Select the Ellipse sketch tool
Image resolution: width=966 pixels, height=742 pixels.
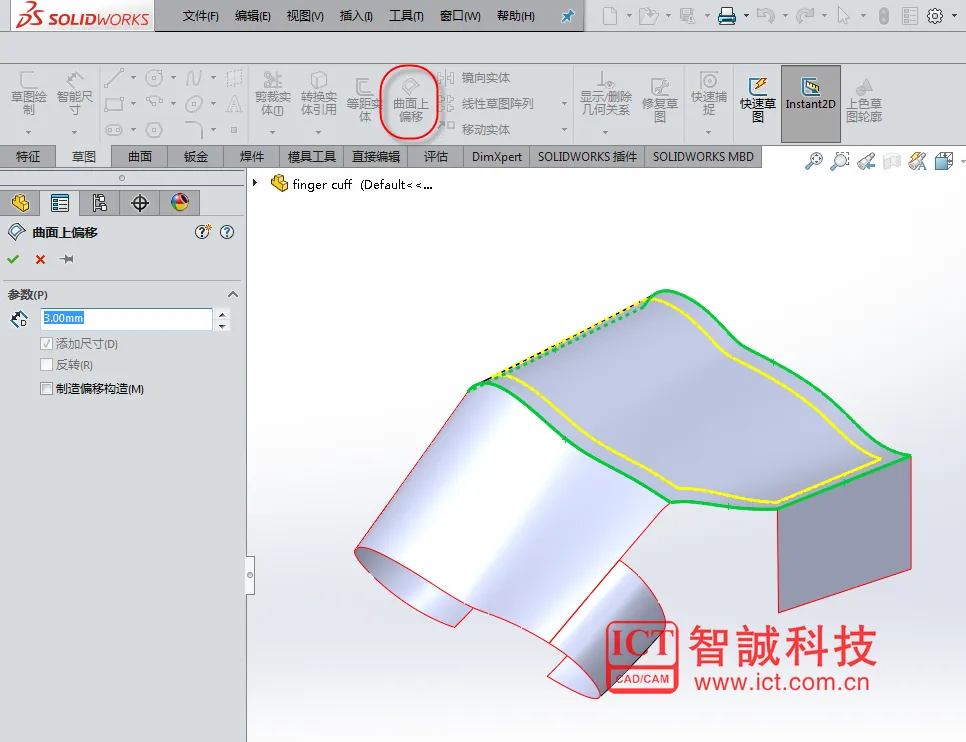pyautogui.click(x=194, y=104)
